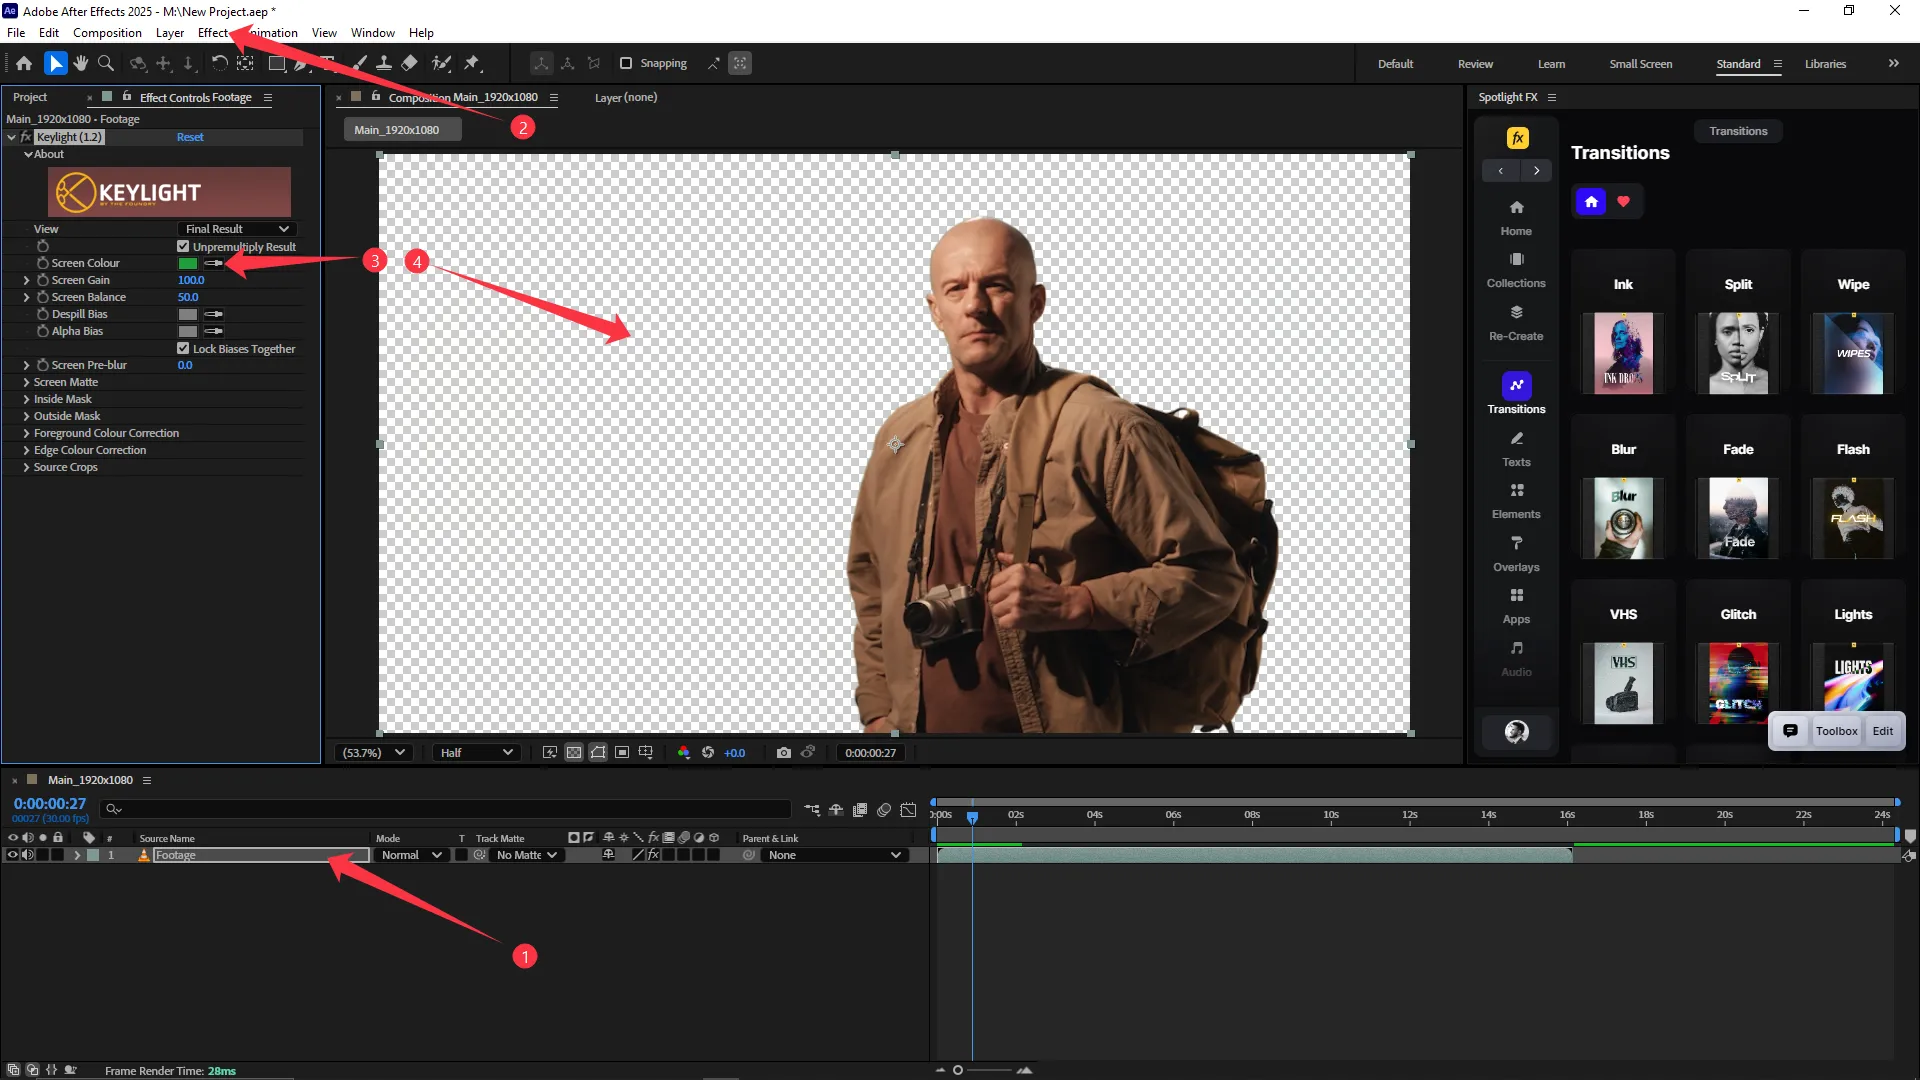Click the Home icon in toolbar
Image resolution: width=1920 pixels, height=1080 pixels.
coord(24,63)
